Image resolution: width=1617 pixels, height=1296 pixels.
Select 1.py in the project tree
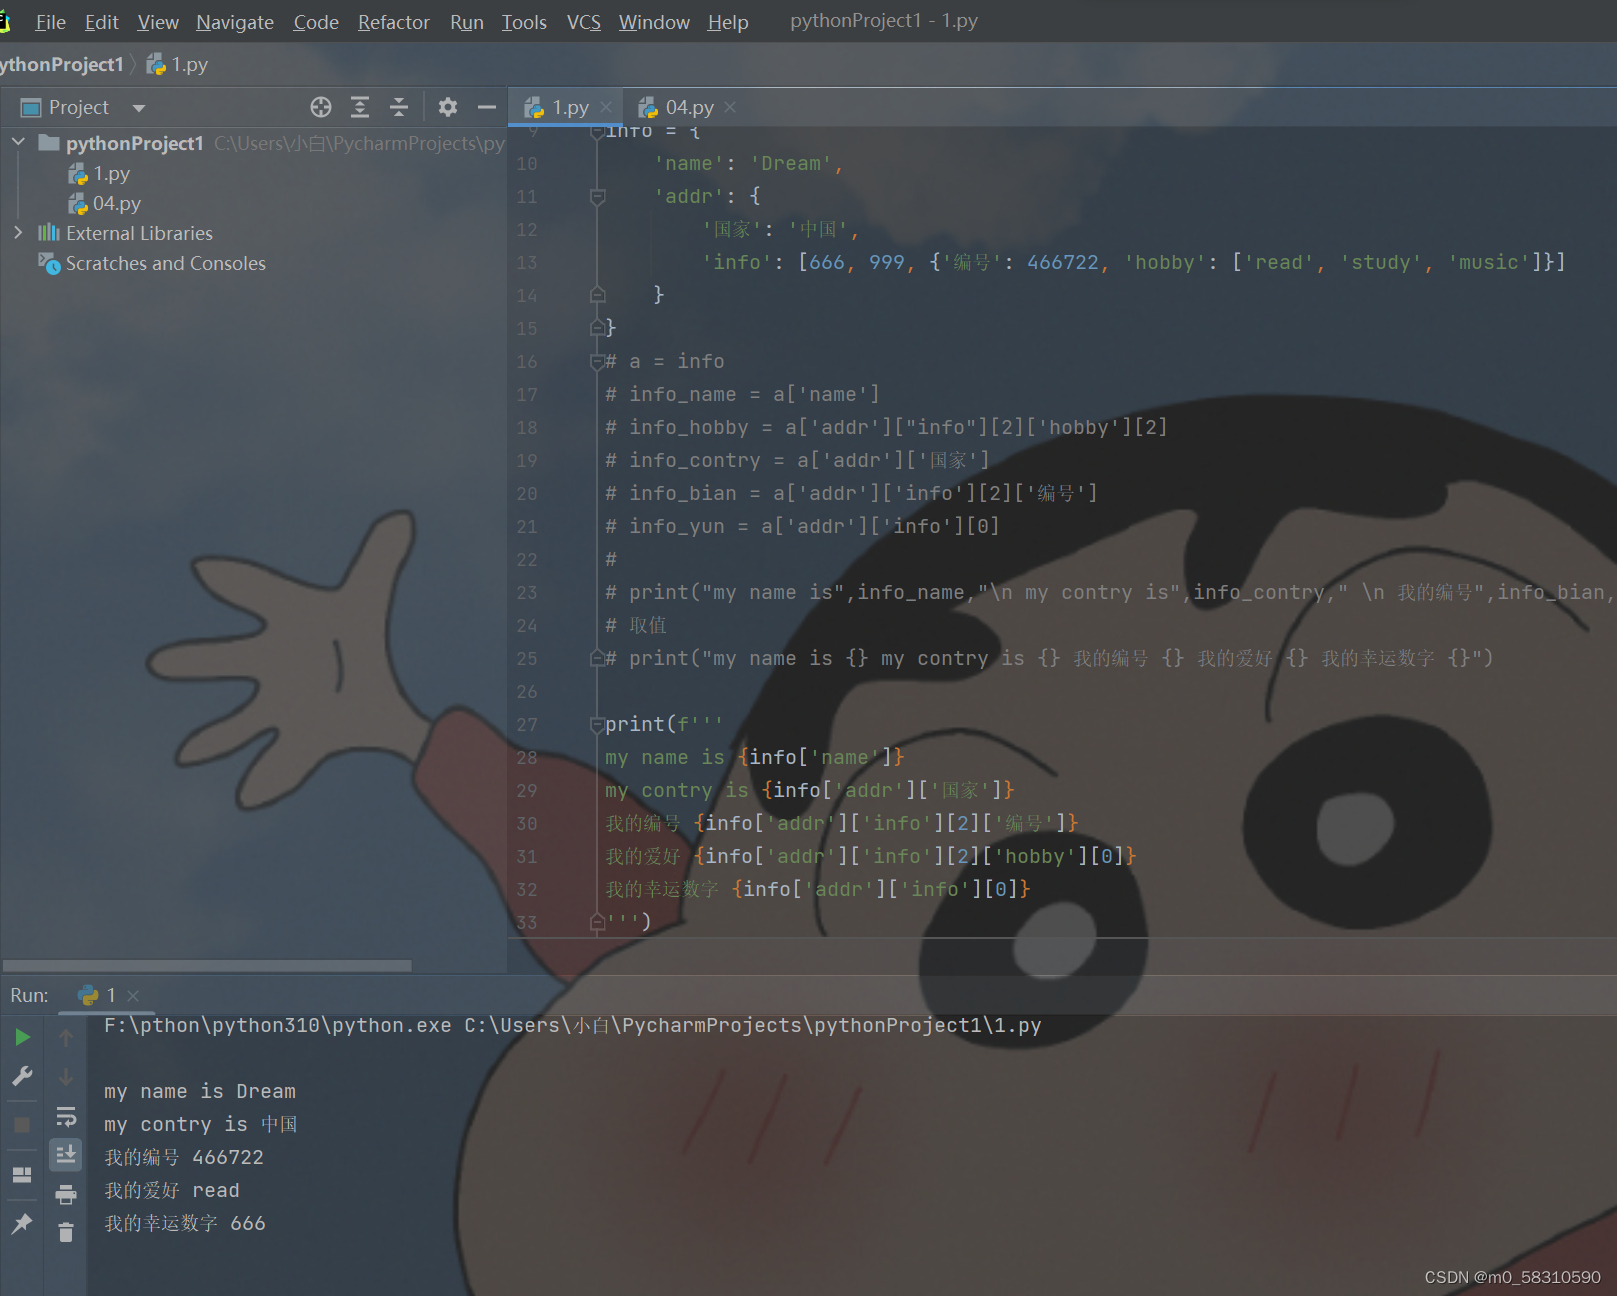[99, 174]
